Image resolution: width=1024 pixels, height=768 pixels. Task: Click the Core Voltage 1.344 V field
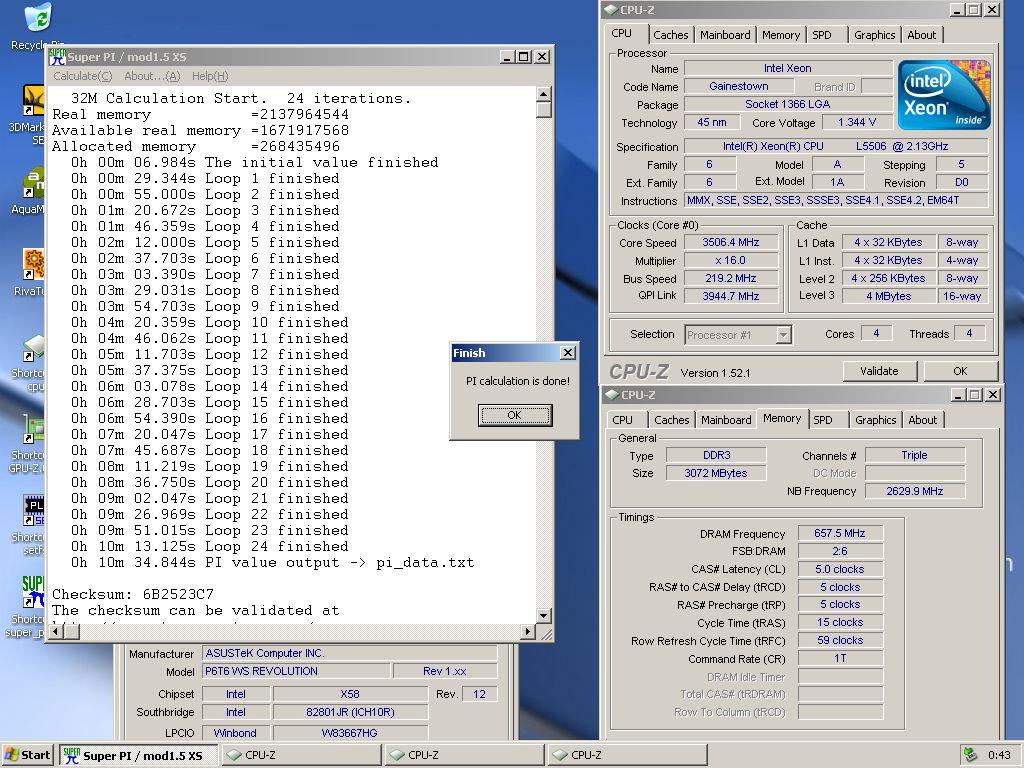[857, 122]
